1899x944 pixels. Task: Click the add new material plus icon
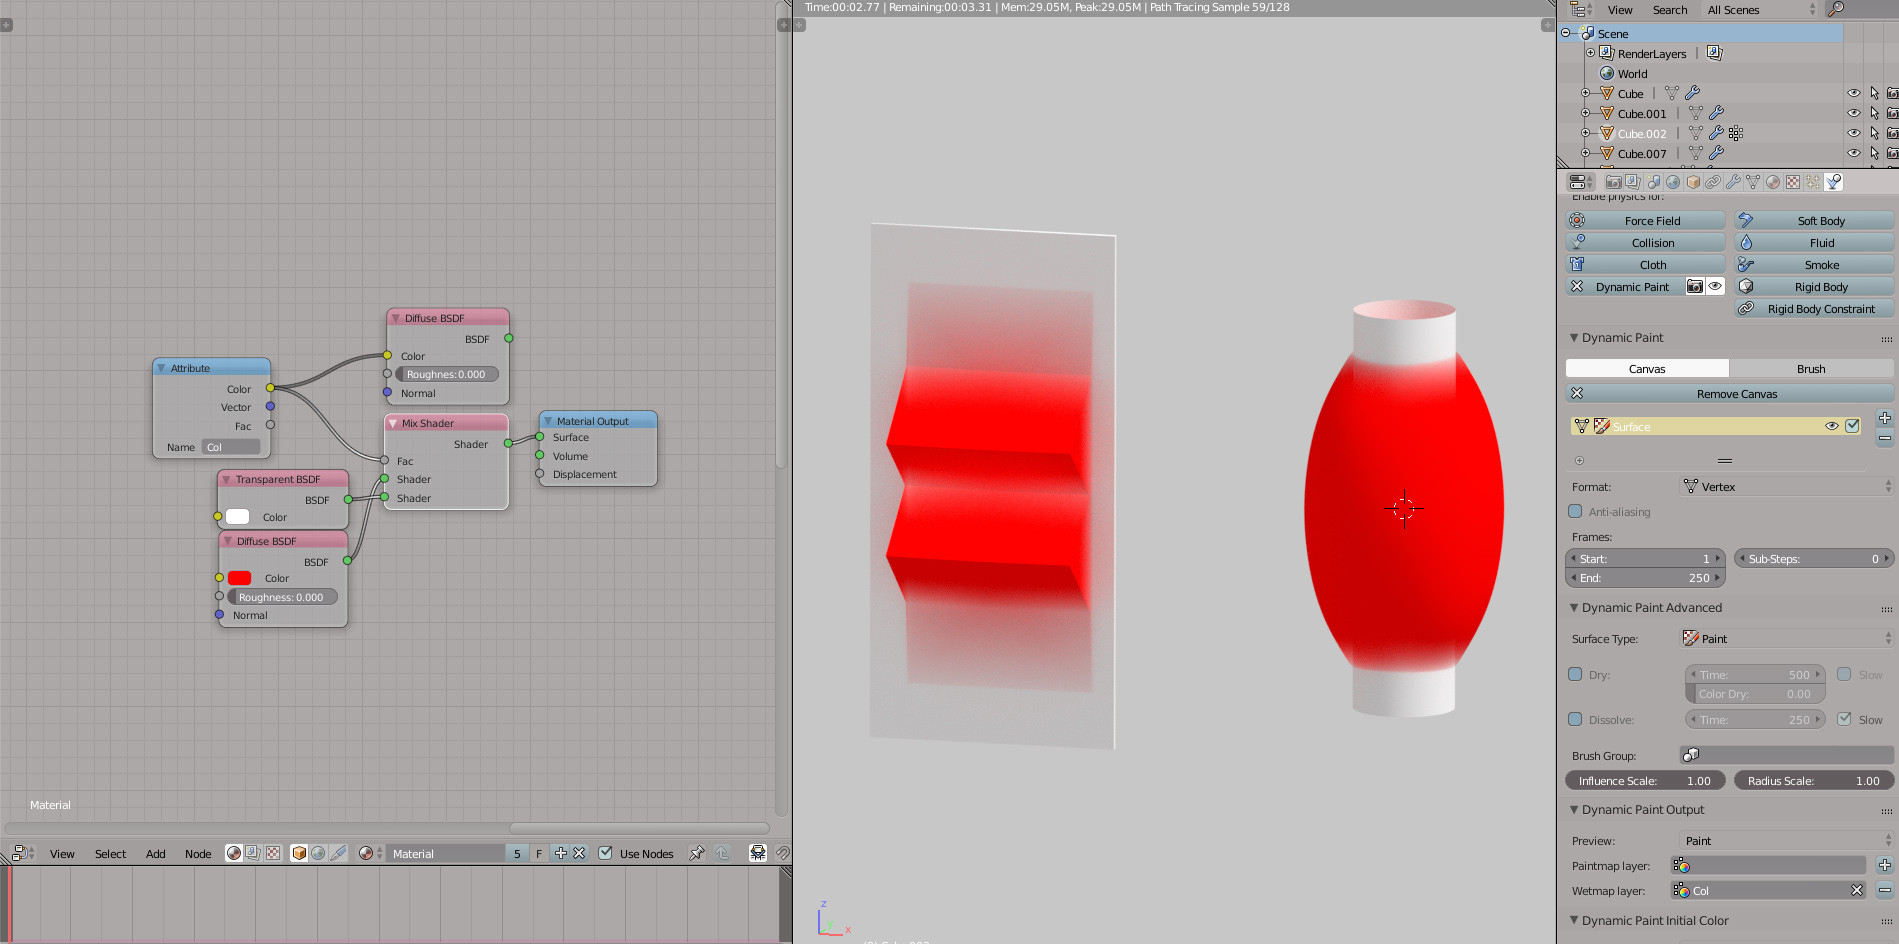pos(561,853)
